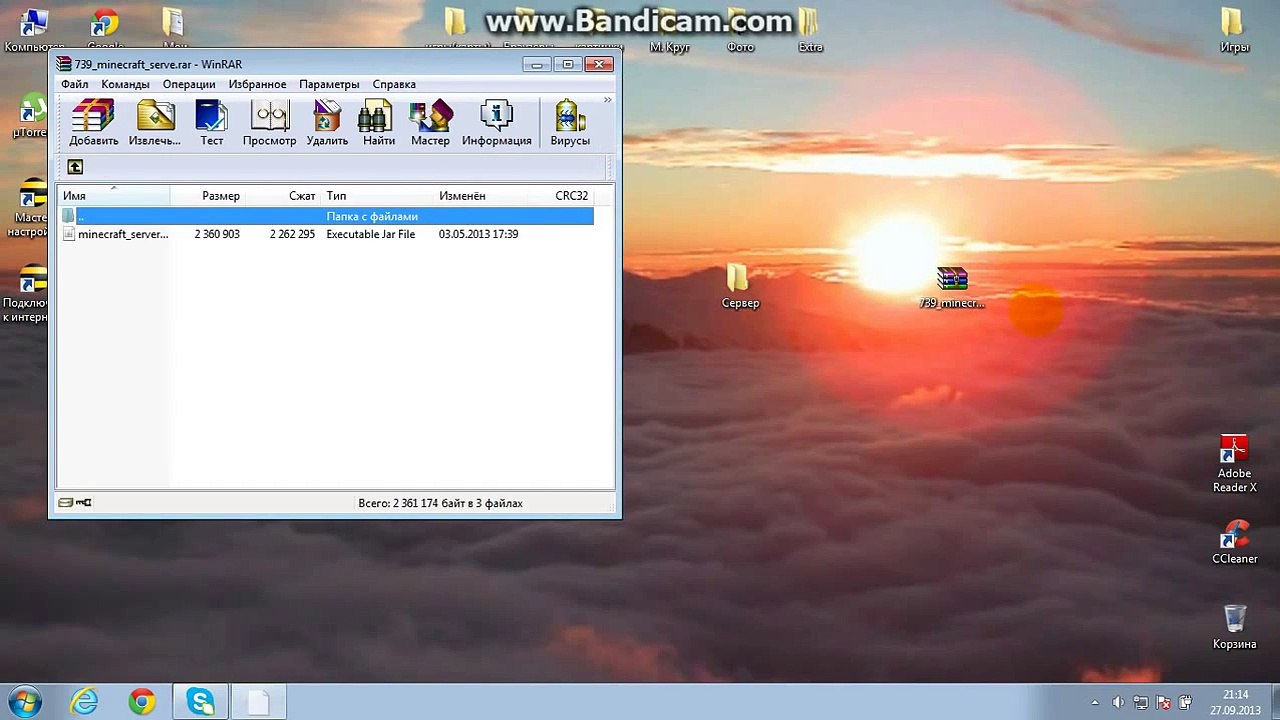Click the packed size value 2 262 295
Viewport: 1280px width, 720px height.
[292, 234]
